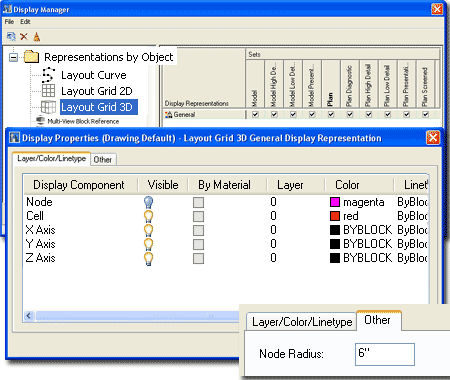Switch to the Other tab in Display Properties

tap(103, 160)
